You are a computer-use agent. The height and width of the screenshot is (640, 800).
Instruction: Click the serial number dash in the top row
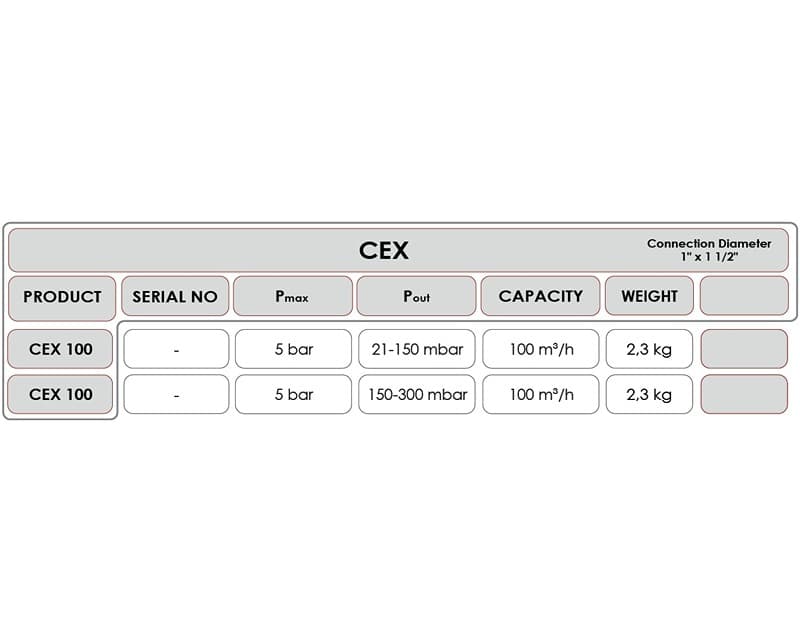click(x=176, y=349)
